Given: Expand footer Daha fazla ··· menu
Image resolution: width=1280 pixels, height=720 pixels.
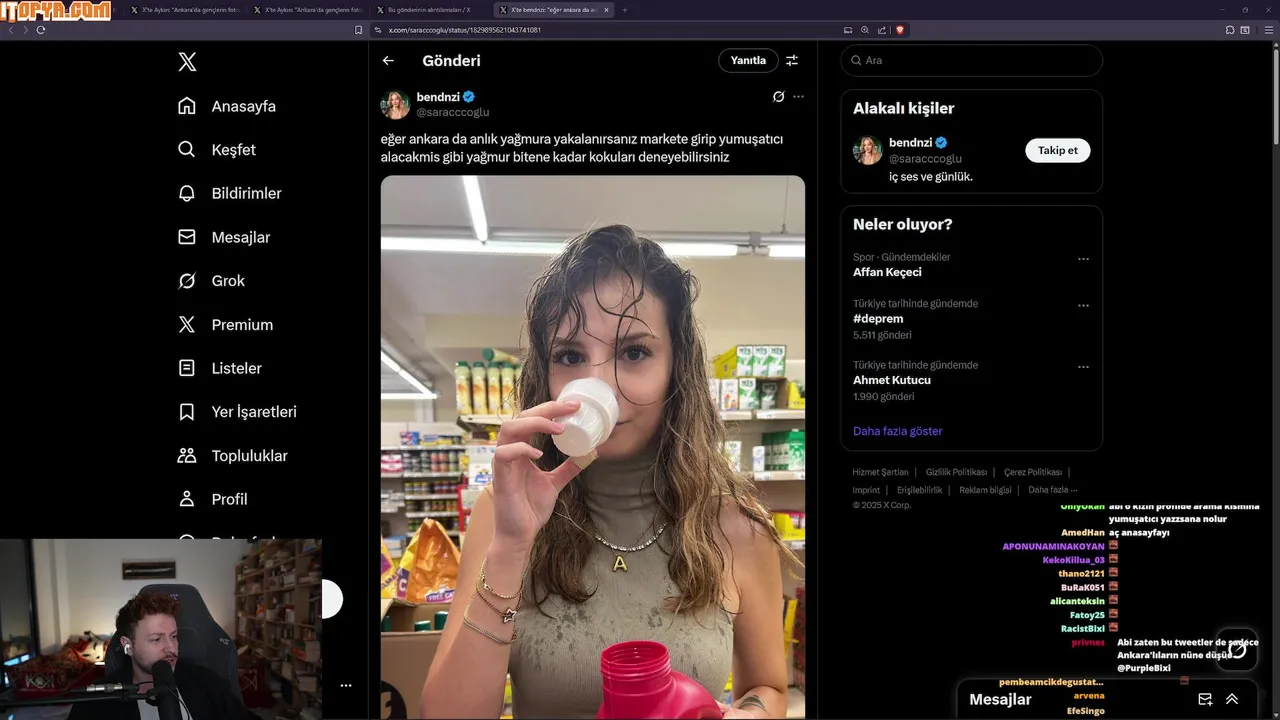Looking at the screenshot, I should tap(1053, 490).
